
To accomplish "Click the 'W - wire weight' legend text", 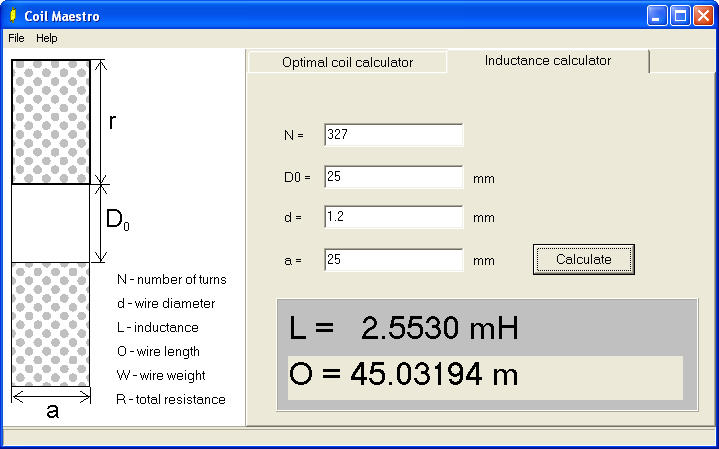I will tap(161, 376).
